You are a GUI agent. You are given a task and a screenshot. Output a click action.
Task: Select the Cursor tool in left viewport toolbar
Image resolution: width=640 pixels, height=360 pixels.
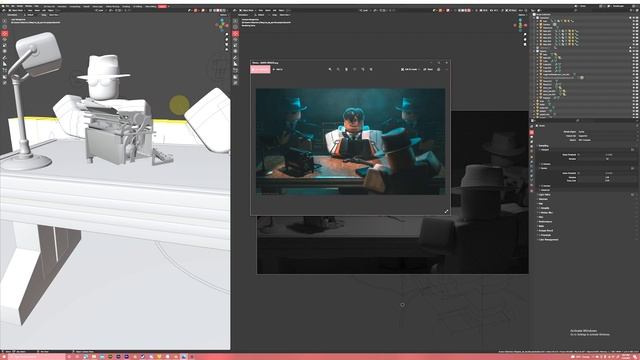4,27
